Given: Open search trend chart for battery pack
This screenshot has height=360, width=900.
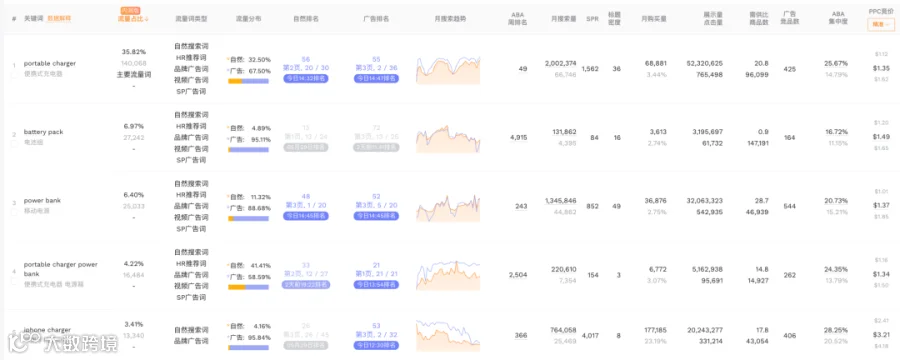Looking at the screenshot, I should click(x=448, y=139).
